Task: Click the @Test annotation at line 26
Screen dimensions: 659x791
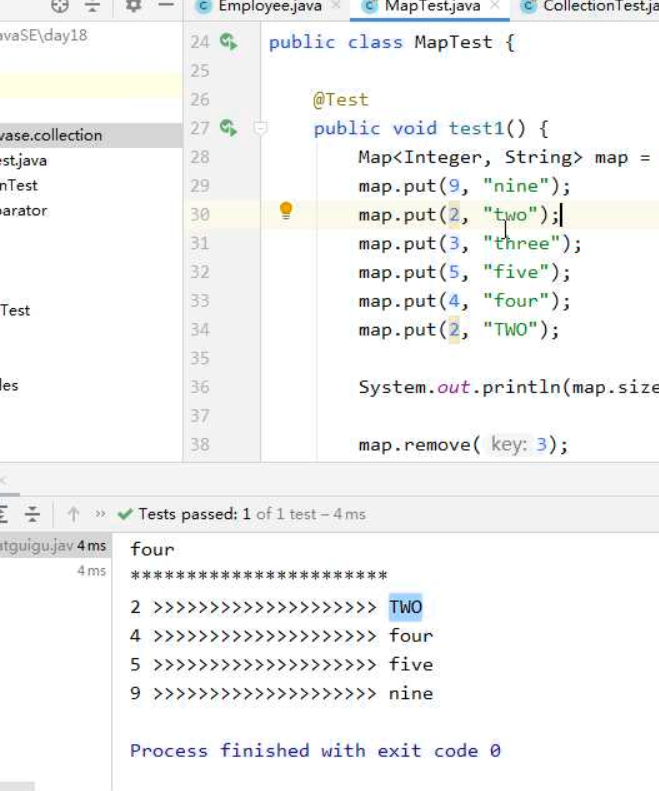Action: pos(341,99)
